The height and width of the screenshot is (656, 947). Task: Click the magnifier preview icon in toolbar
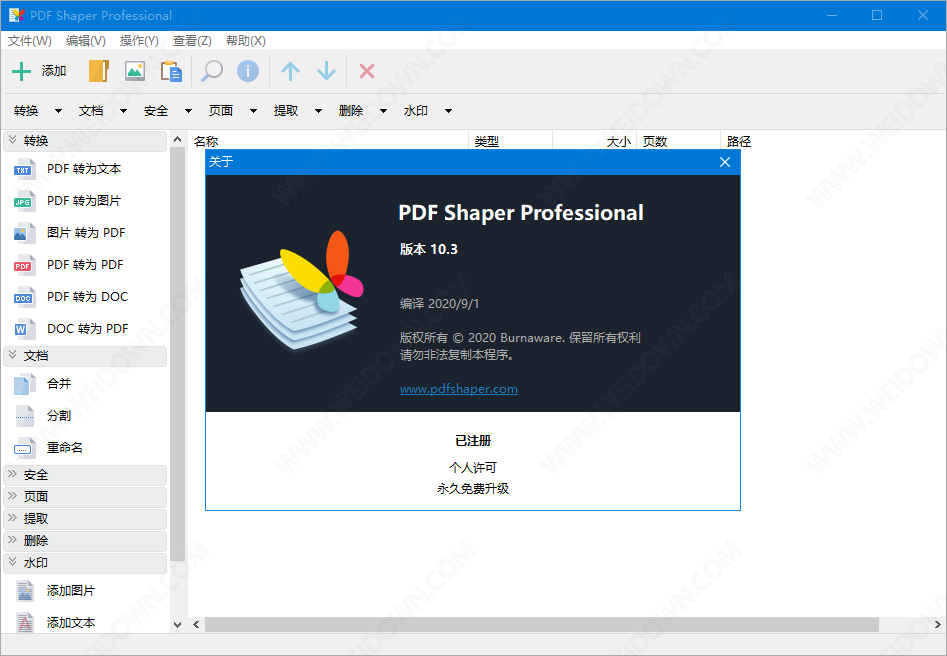pos(212,71)
